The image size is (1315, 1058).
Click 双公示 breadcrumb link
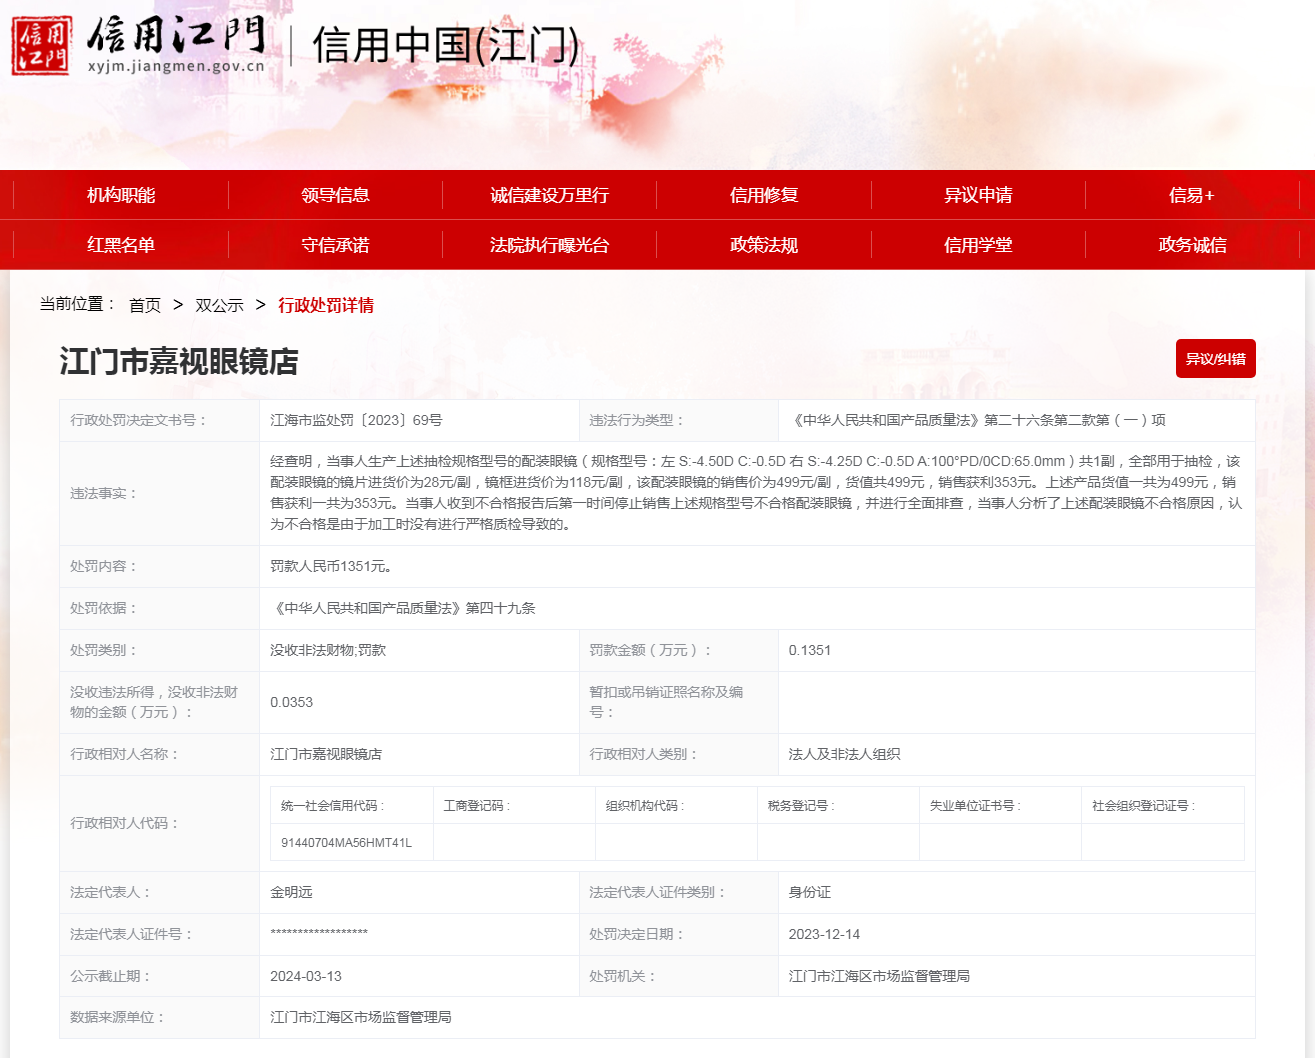click(x=219, y=305)
